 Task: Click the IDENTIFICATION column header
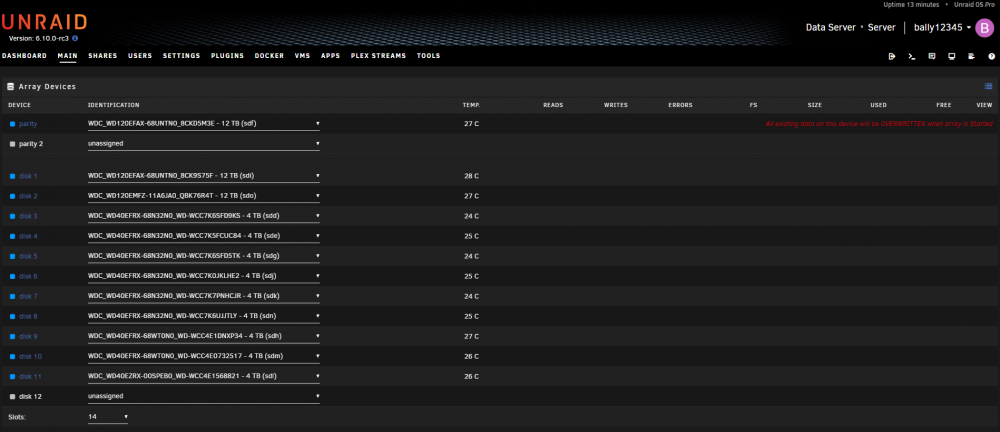(x=113, y=105)
